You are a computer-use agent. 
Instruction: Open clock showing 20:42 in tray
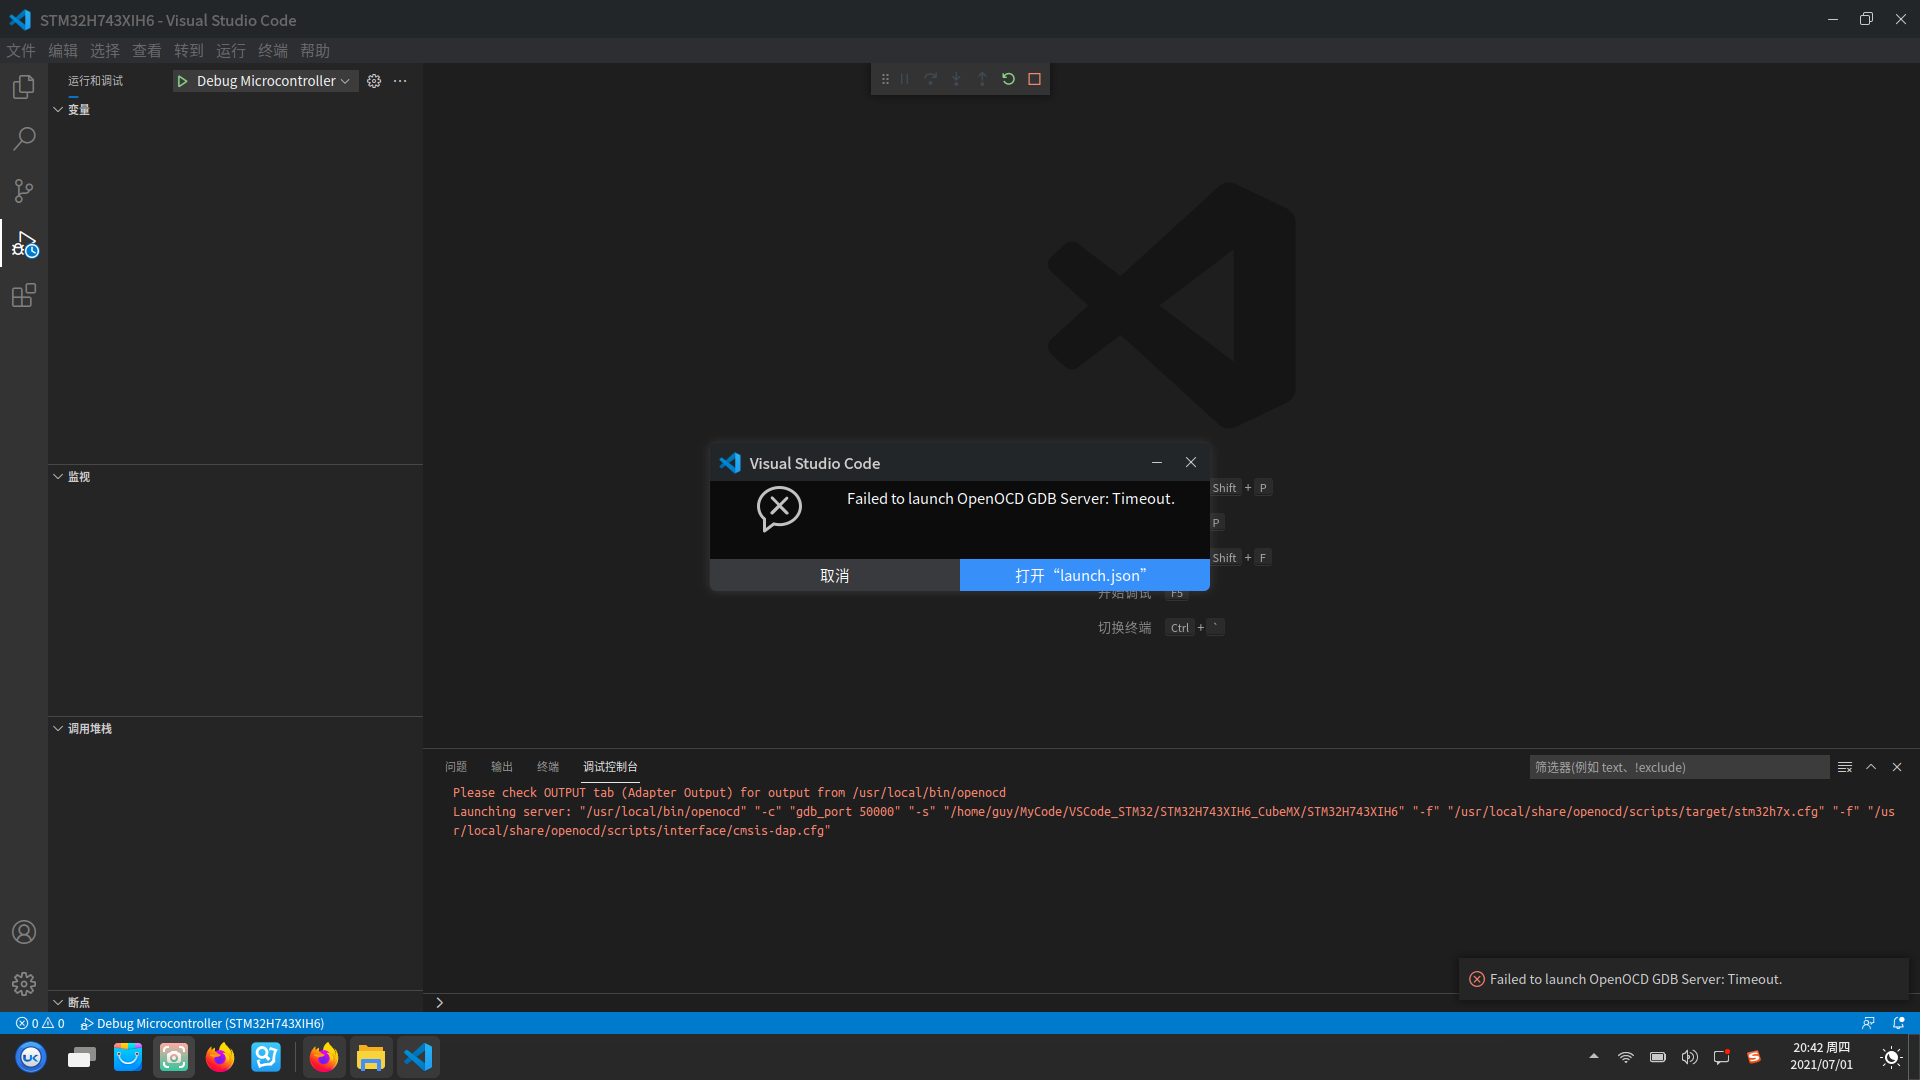[x=1821, y=1056]
